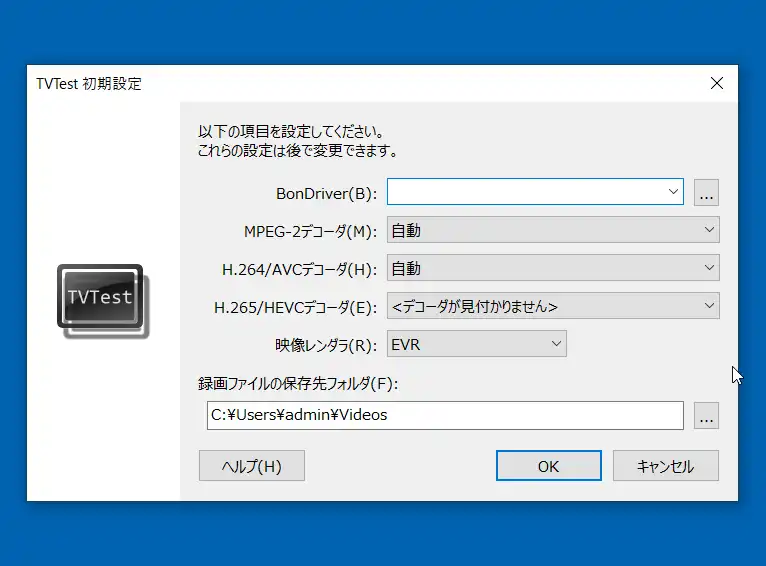Confirm settings with the OK button

point(549,466)
